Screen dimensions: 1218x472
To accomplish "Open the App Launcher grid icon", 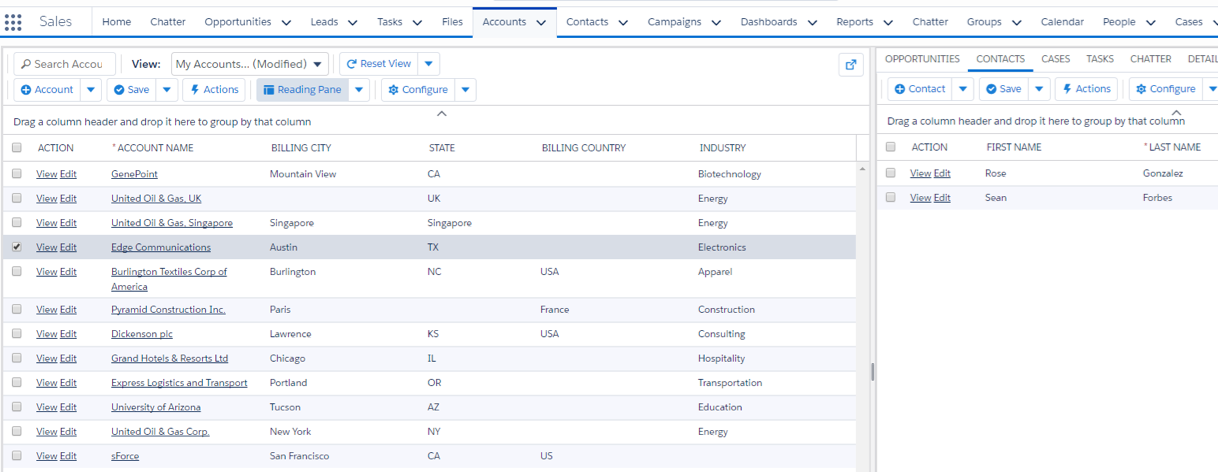I will 13,22.
